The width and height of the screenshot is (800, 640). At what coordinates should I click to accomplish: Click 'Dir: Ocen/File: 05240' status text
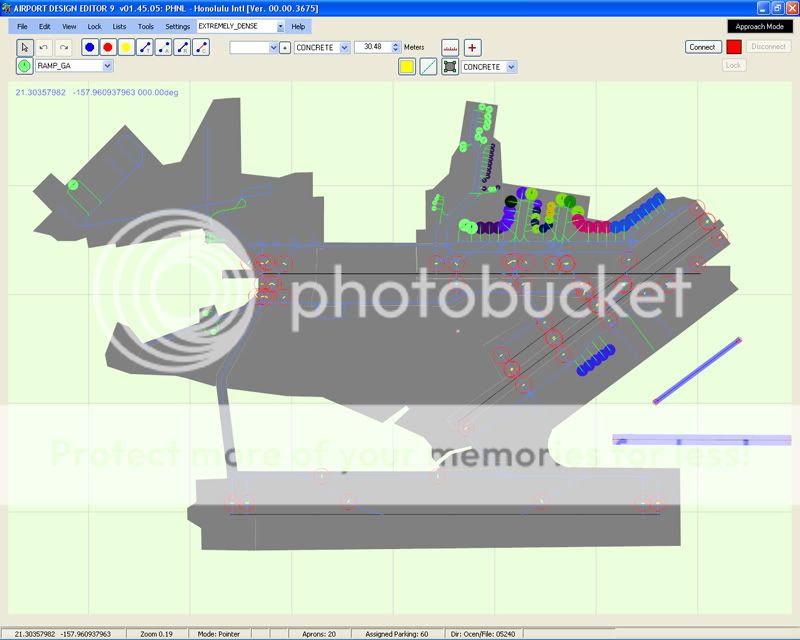point(483,634)
